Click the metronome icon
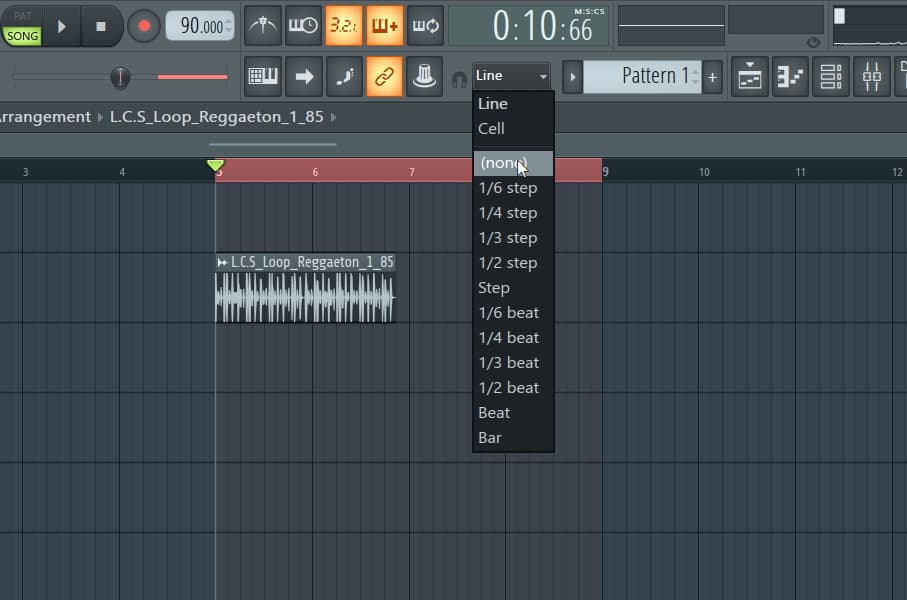 263,26
